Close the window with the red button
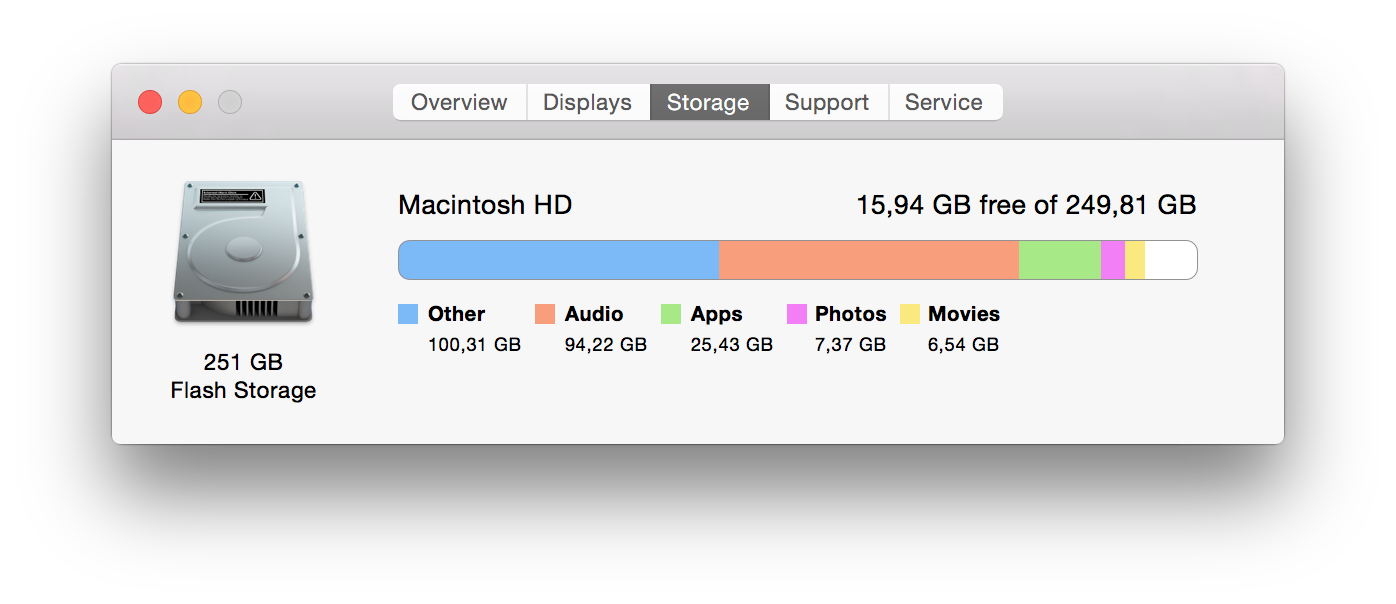Screen dimensions: 1396x604 click(150, 102)
